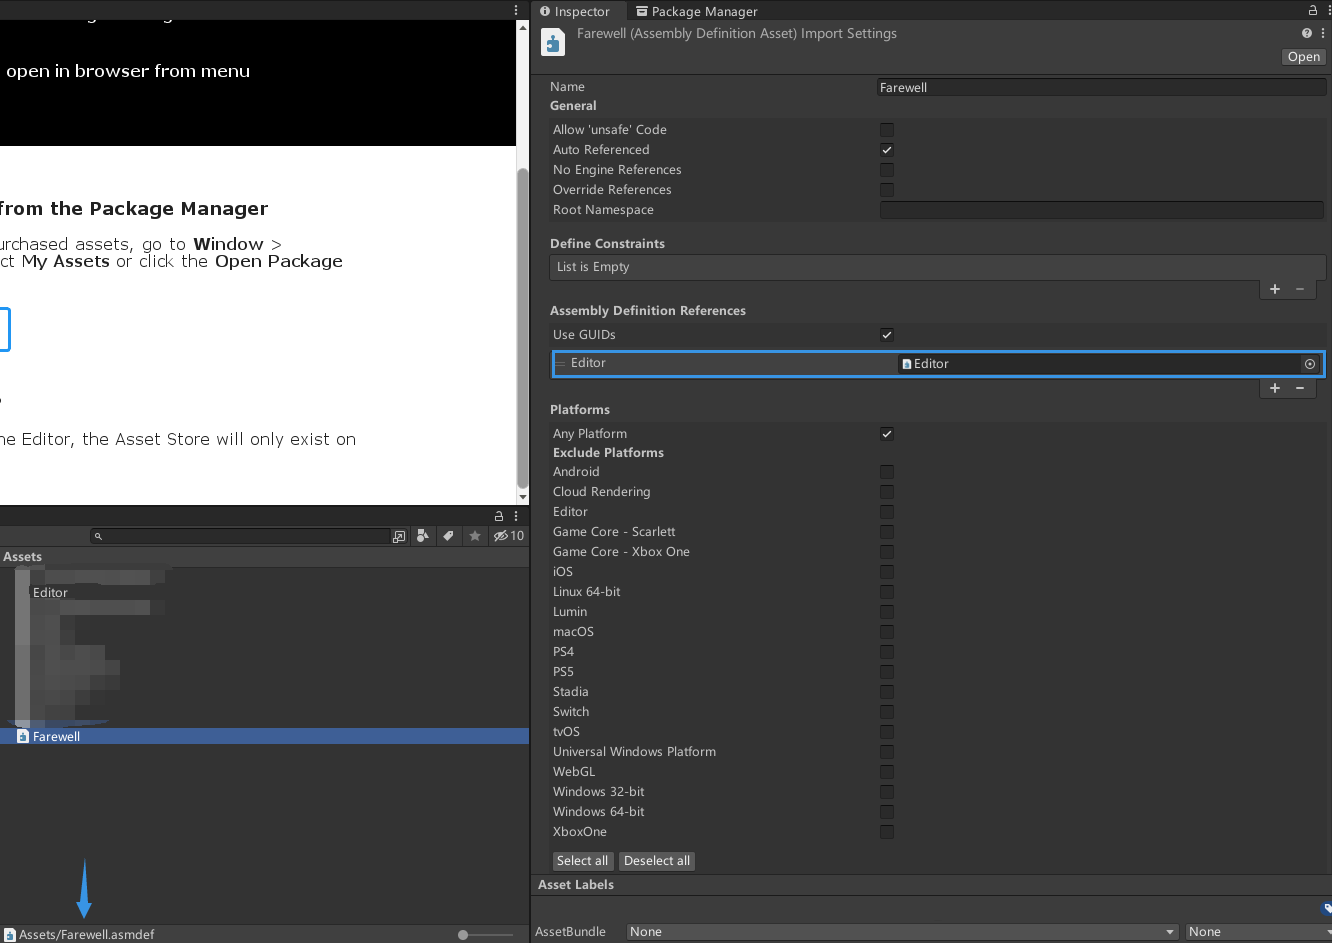Click the Open button in Inspector

(x=1304, y=57)
